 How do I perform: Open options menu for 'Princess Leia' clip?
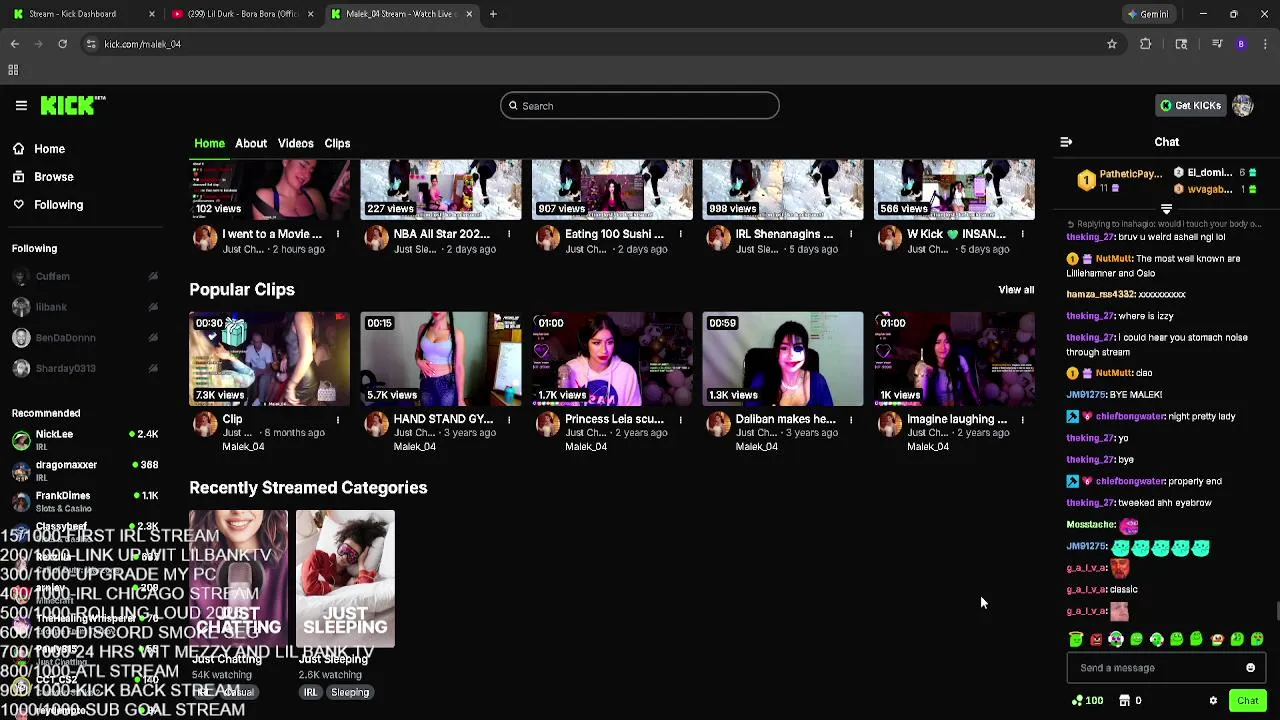pos(680,419)
